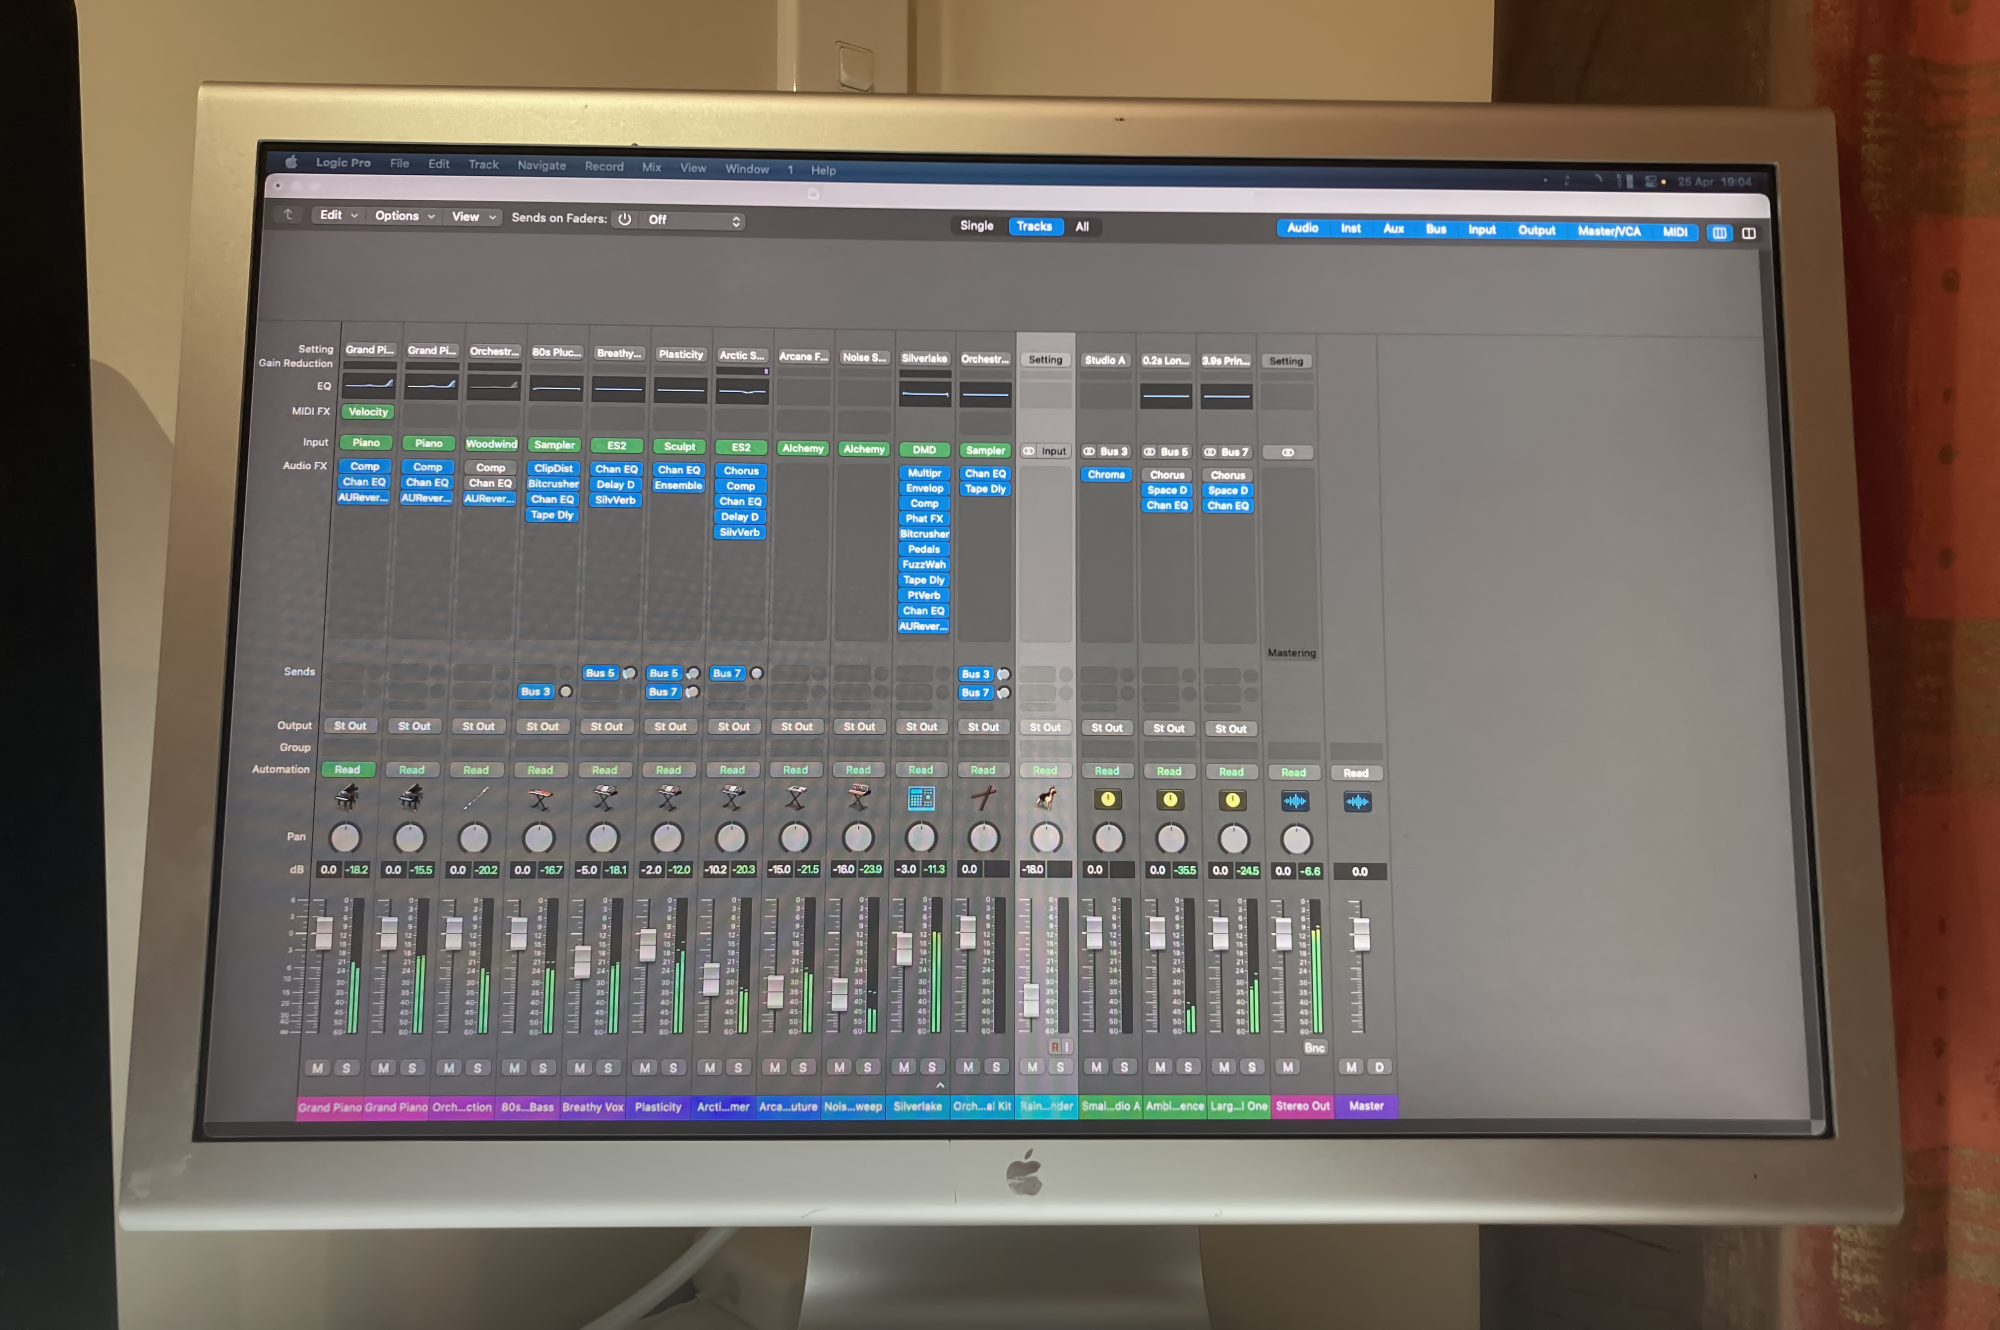The width and height of the screenshot is (2000, 1330).
Task: Open the Ensemble plugin on Plasticity
Action: [679, 486]
